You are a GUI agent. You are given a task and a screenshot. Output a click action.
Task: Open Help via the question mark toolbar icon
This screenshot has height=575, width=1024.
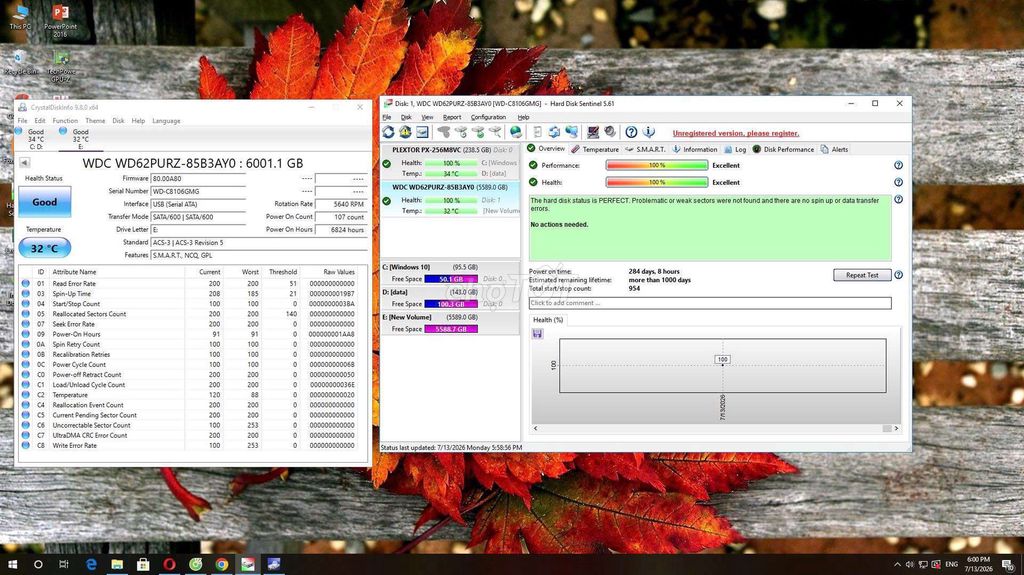point(632,132)
